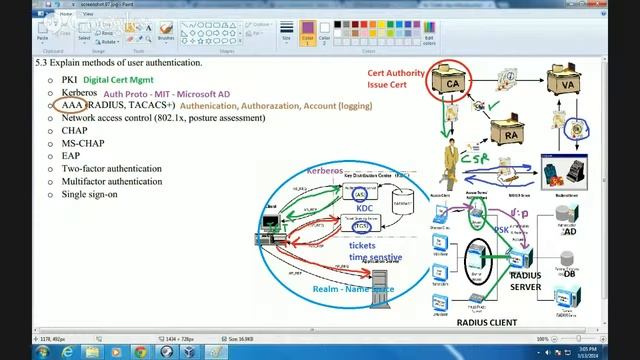Select the Pencil tool
This screenshot has width=640, height=360.
coord(129,27)
